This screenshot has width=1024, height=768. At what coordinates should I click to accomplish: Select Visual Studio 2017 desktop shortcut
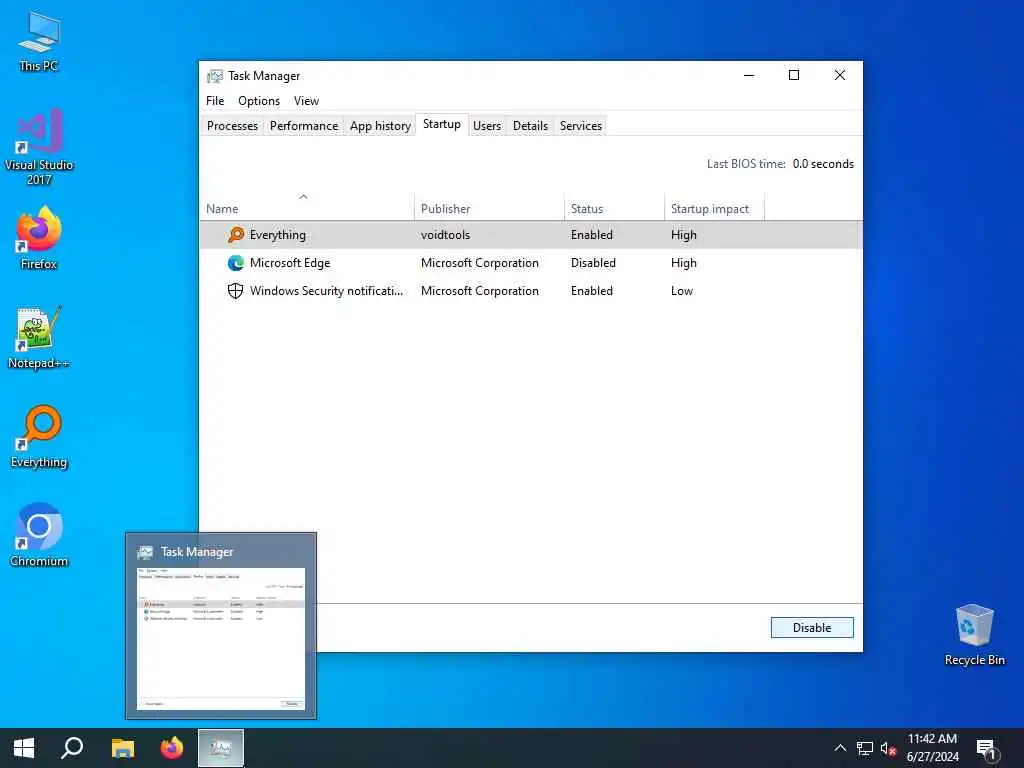(39, 148)
